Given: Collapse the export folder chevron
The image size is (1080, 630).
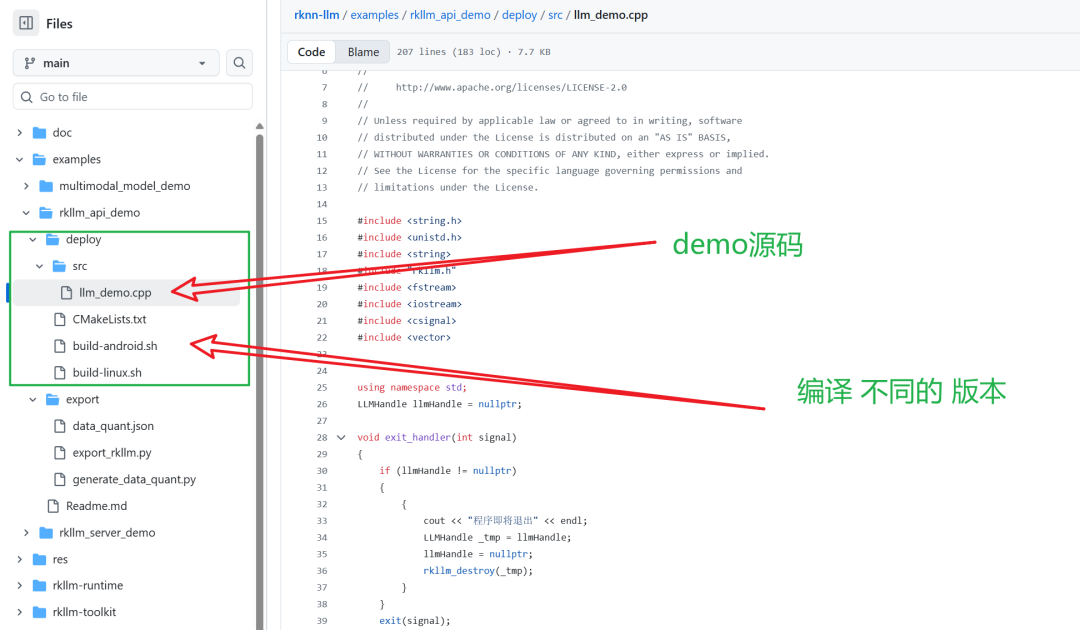Looking at the screenshot, I should (33, 399).
